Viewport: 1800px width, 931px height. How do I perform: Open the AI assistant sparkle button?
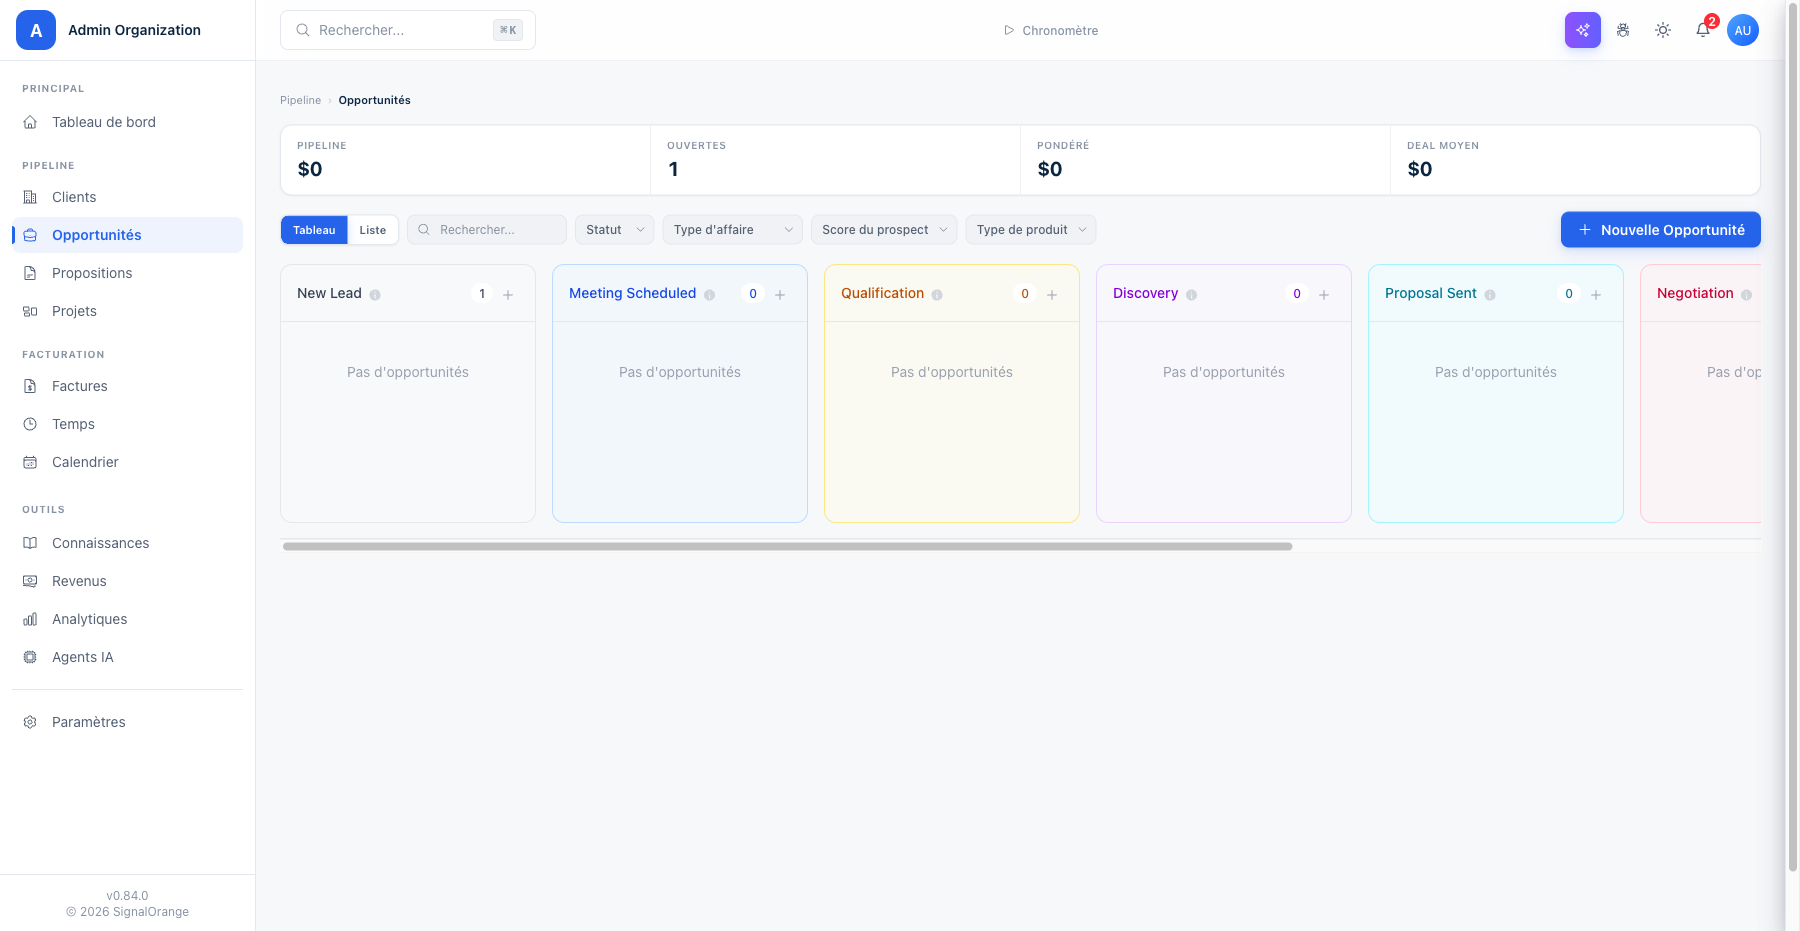tap(1582, 30)
